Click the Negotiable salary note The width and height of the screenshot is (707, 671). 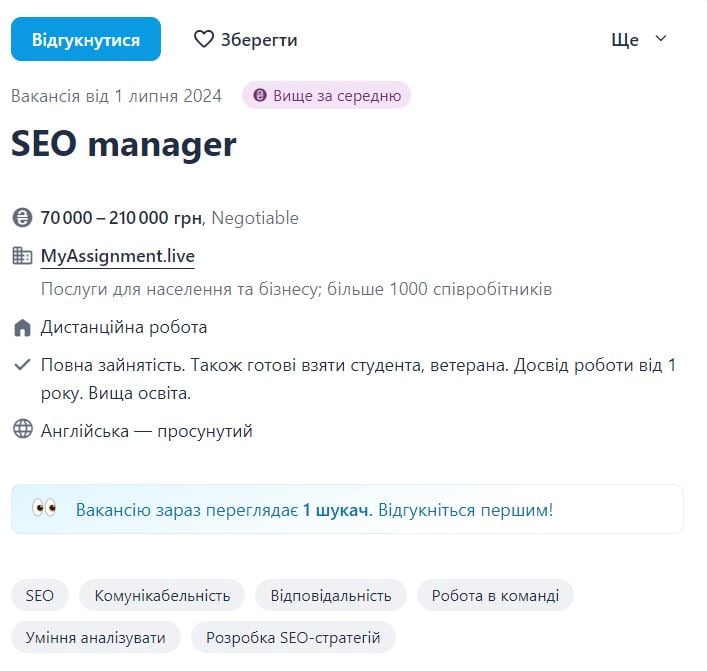(x=255, y=218)
